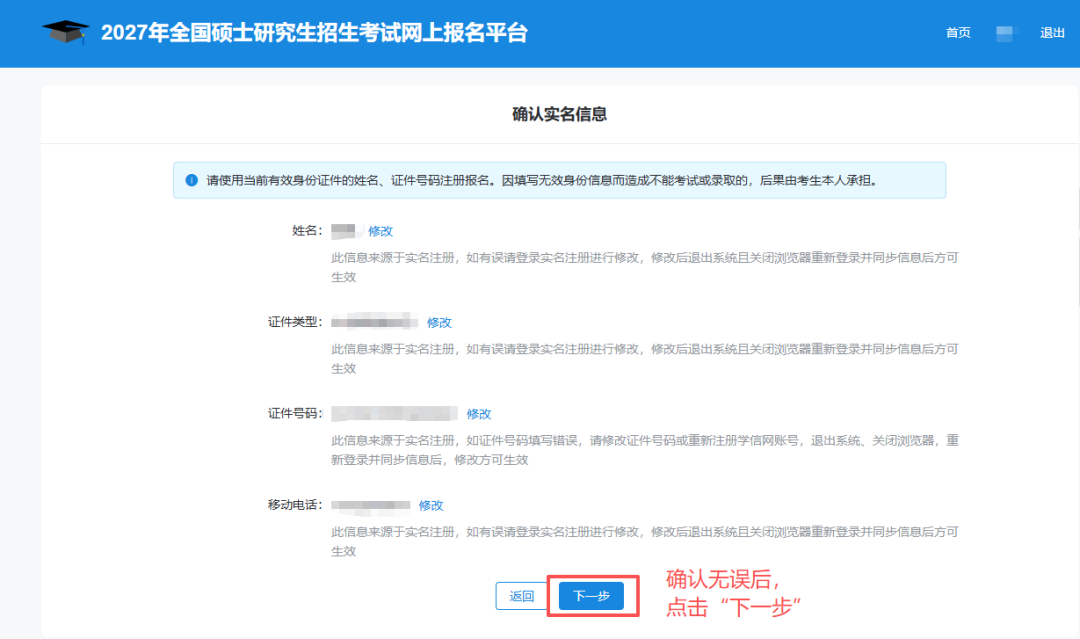Click the blurred 证件号码 value
The height and width of the screenshot is (639, 1080).
395,414
